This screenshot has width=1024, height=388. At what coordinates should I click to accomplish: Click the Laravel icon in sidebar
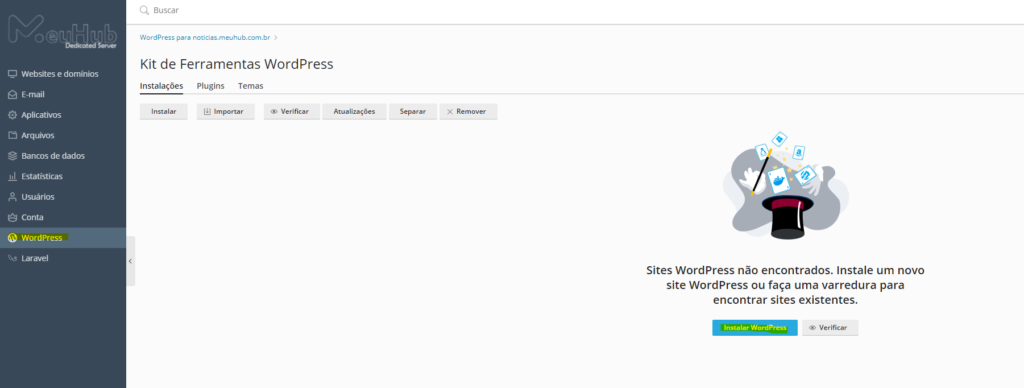tap(12, 258)
